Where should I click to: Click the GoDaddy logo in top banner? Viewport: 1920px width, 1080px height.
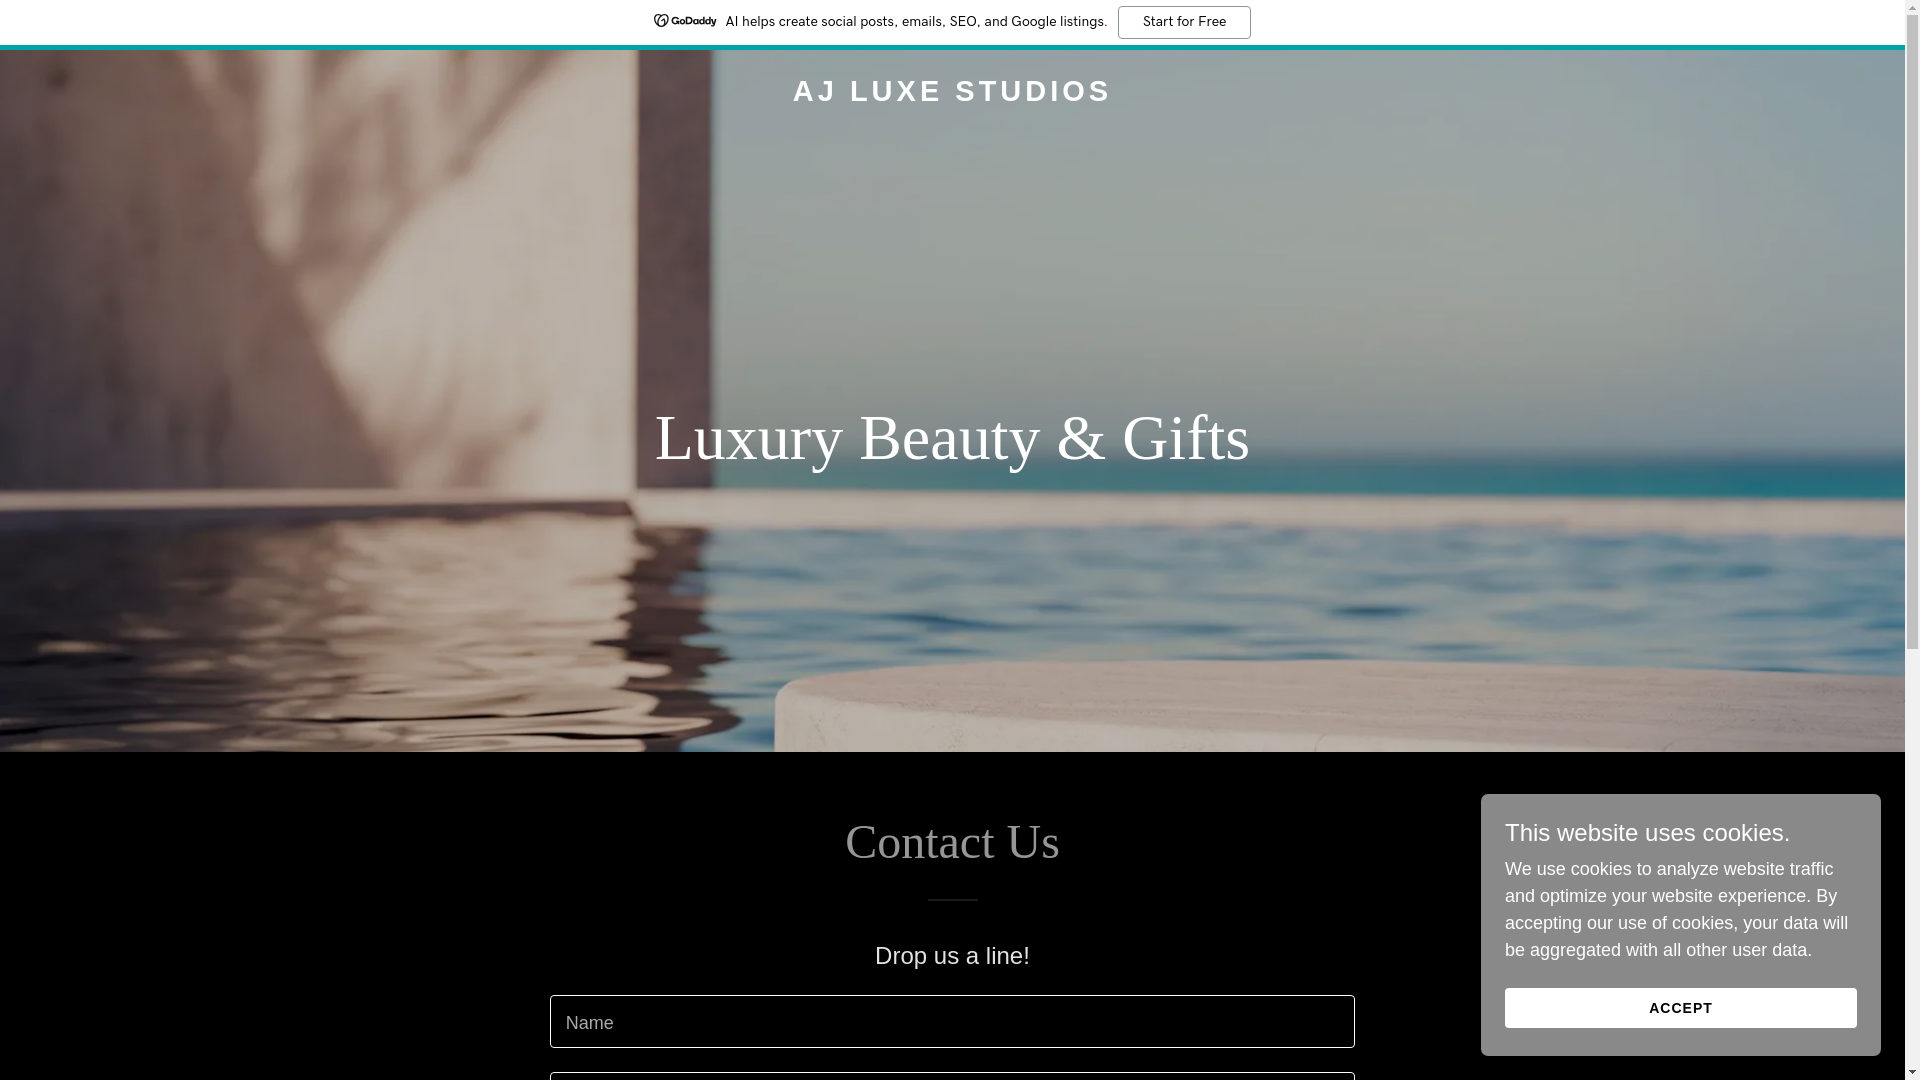(x=685, y=21)
